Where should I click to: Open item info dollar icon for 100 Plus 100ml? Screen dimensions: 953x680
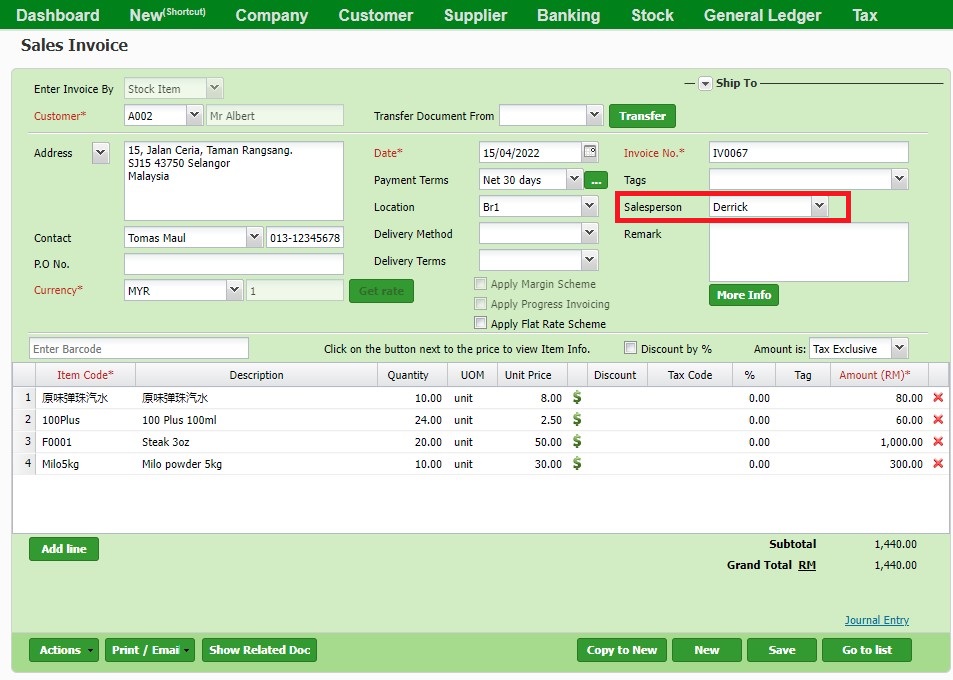coord(576,419)
